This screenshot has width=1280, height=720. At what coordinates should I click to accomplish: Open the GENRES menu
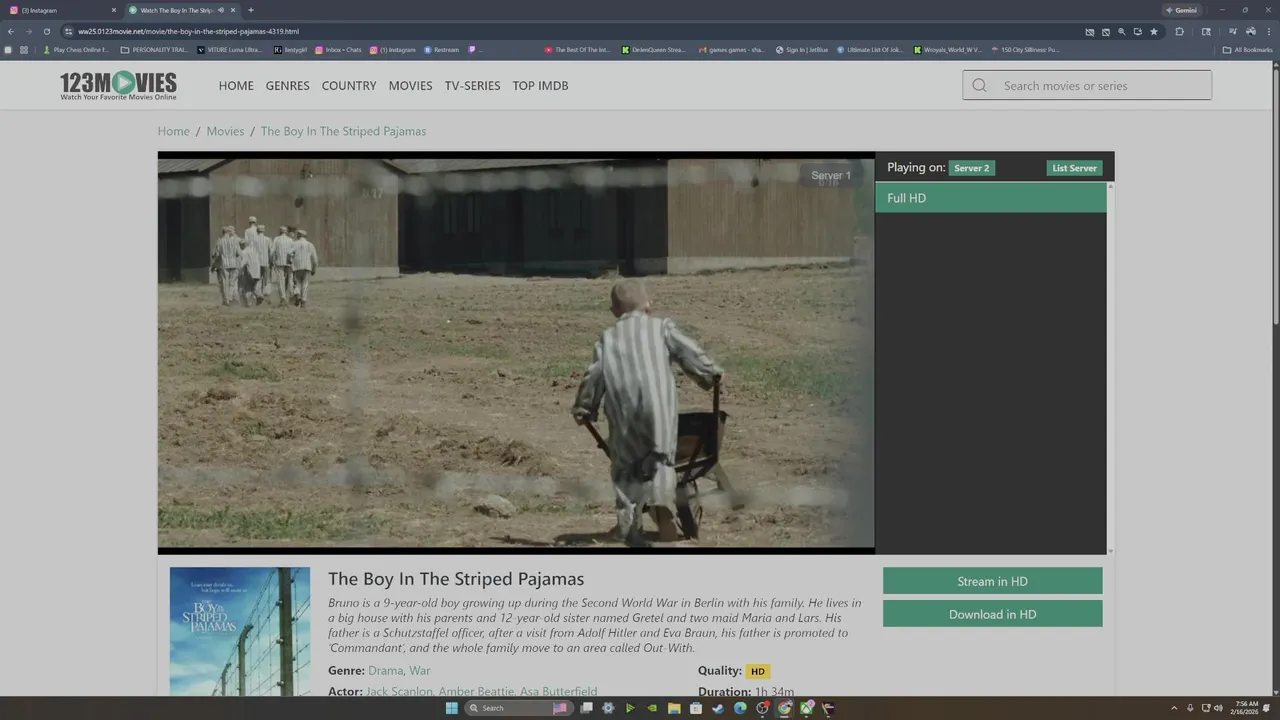(x=287, y=85)
